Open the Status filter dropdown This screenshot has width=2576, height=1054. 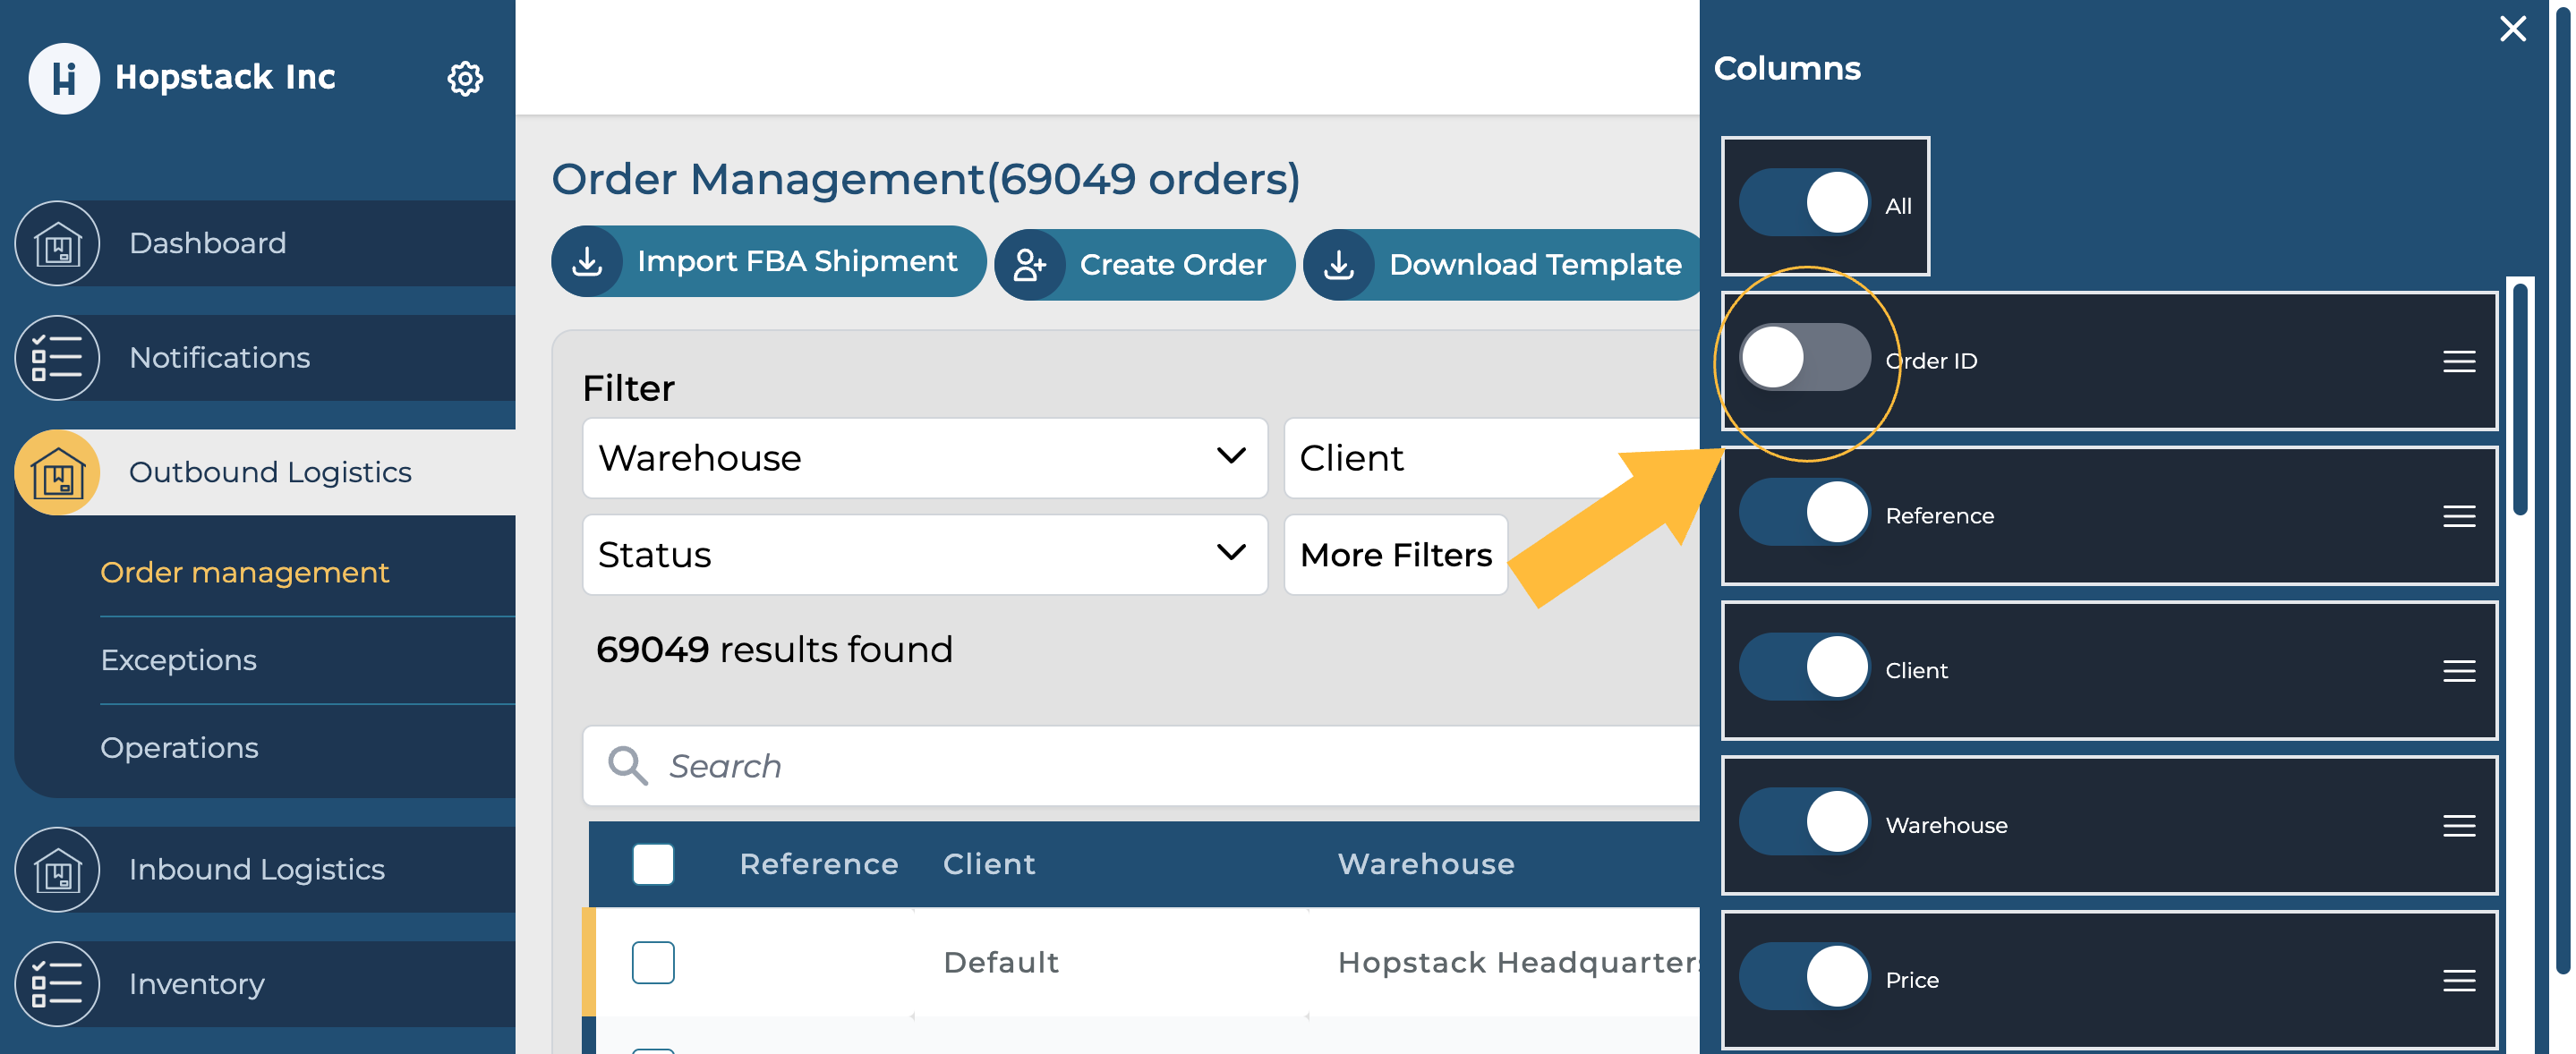point(924,555)
